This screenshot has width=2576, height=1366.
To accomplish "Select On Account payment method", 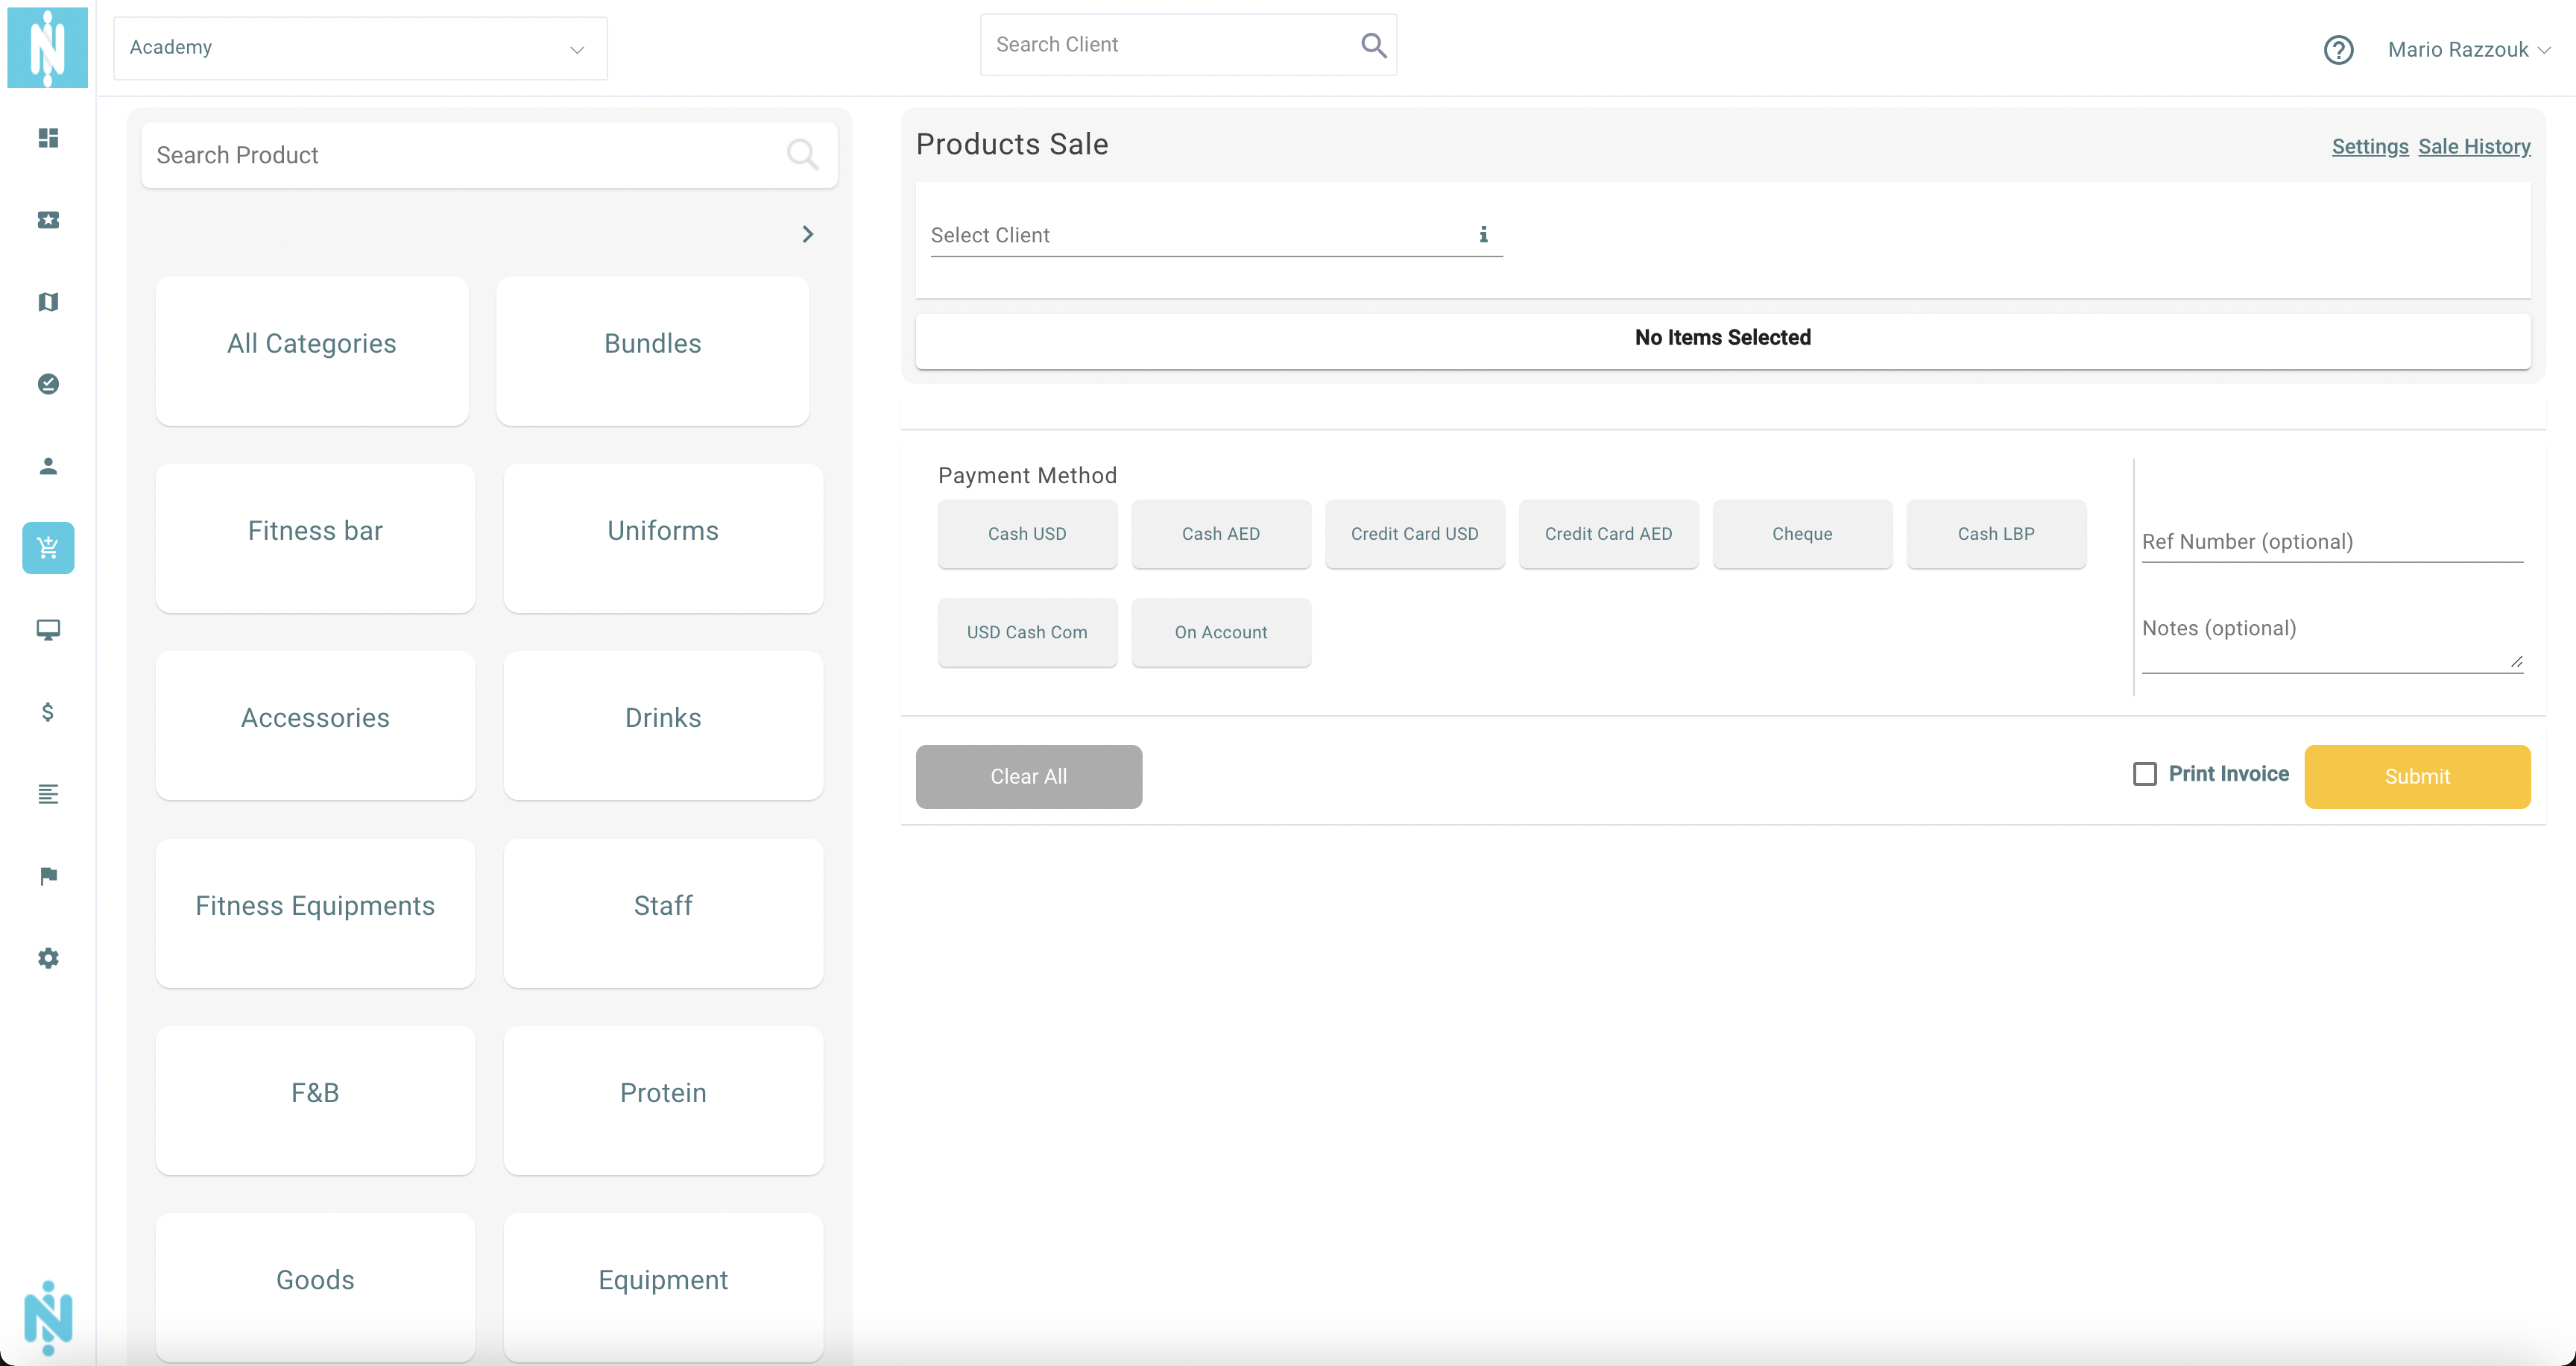I will click(1220, 632).
